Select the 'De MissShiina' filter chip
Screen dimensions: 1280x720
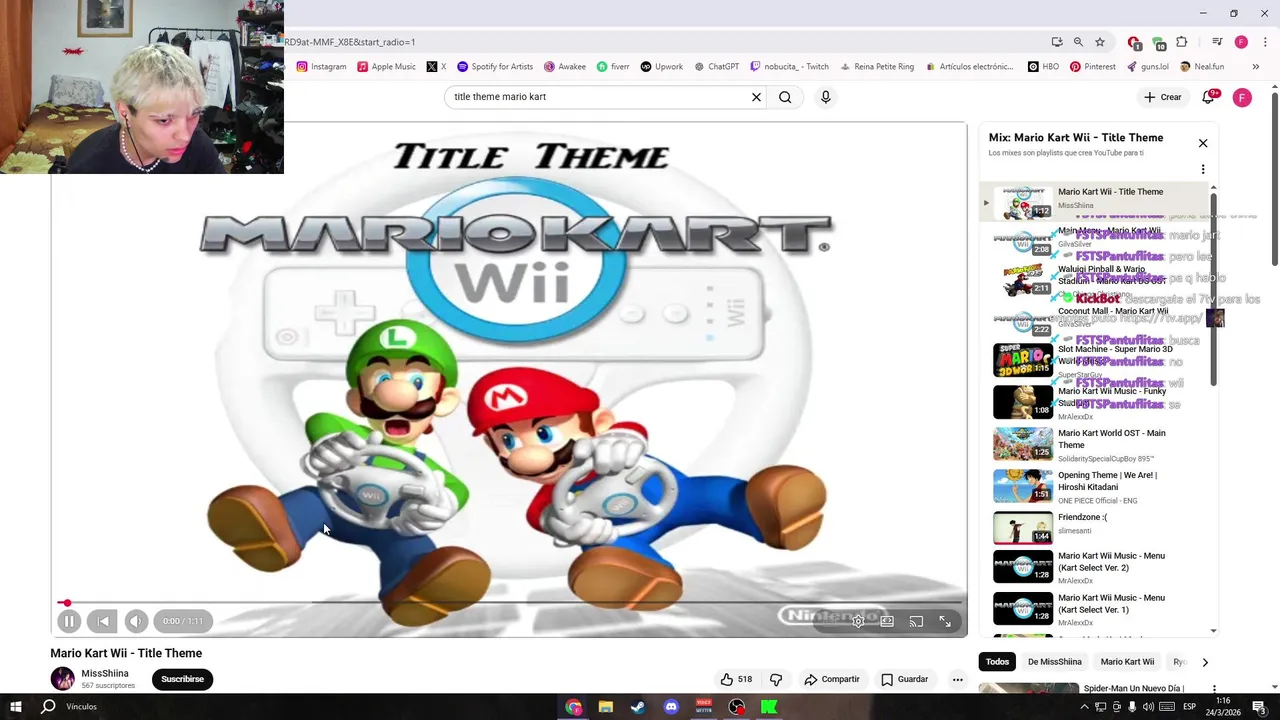[x=1055, y=662]
